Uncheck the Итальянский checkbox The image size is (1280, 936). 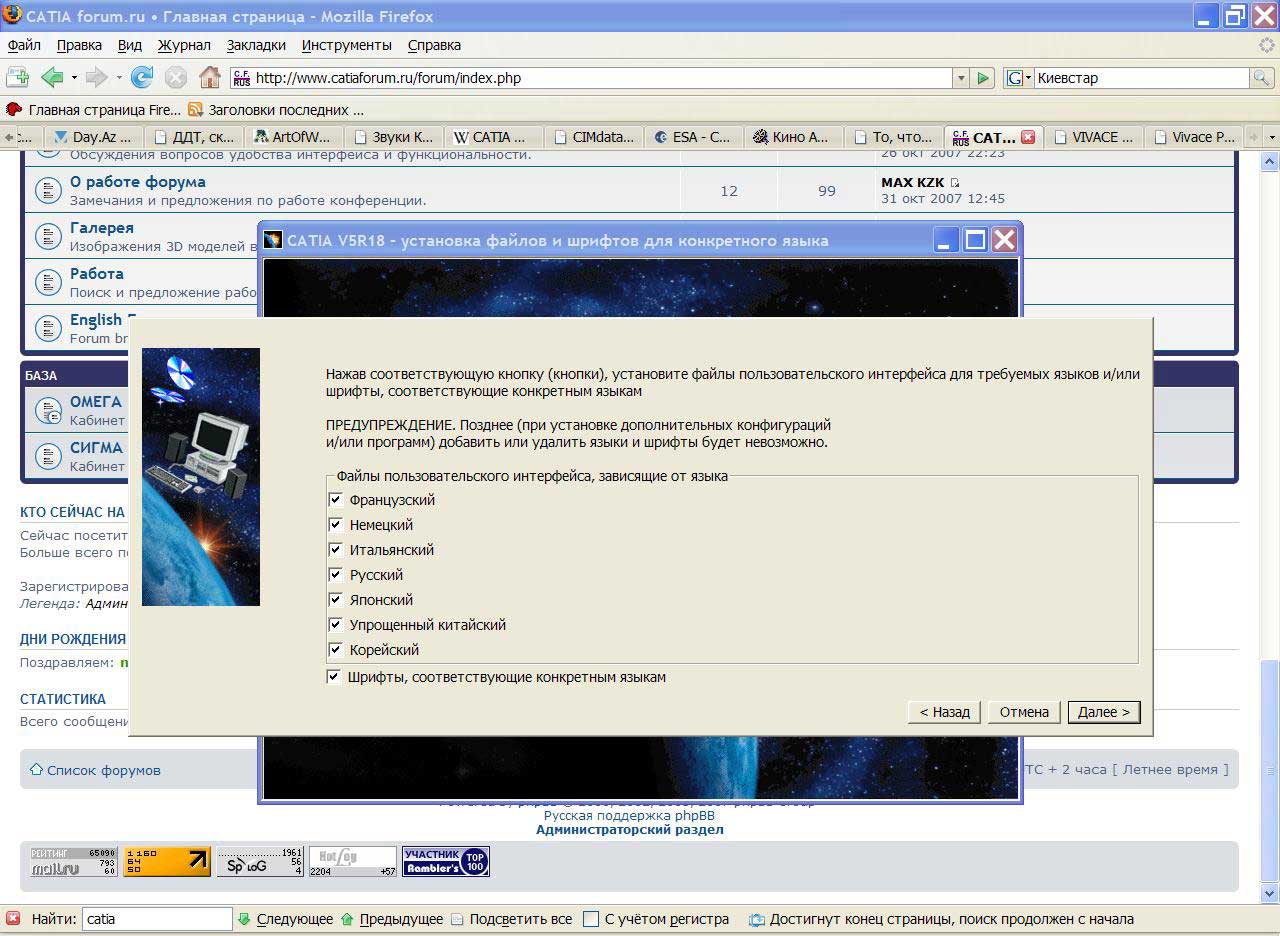tap(336, 550)
